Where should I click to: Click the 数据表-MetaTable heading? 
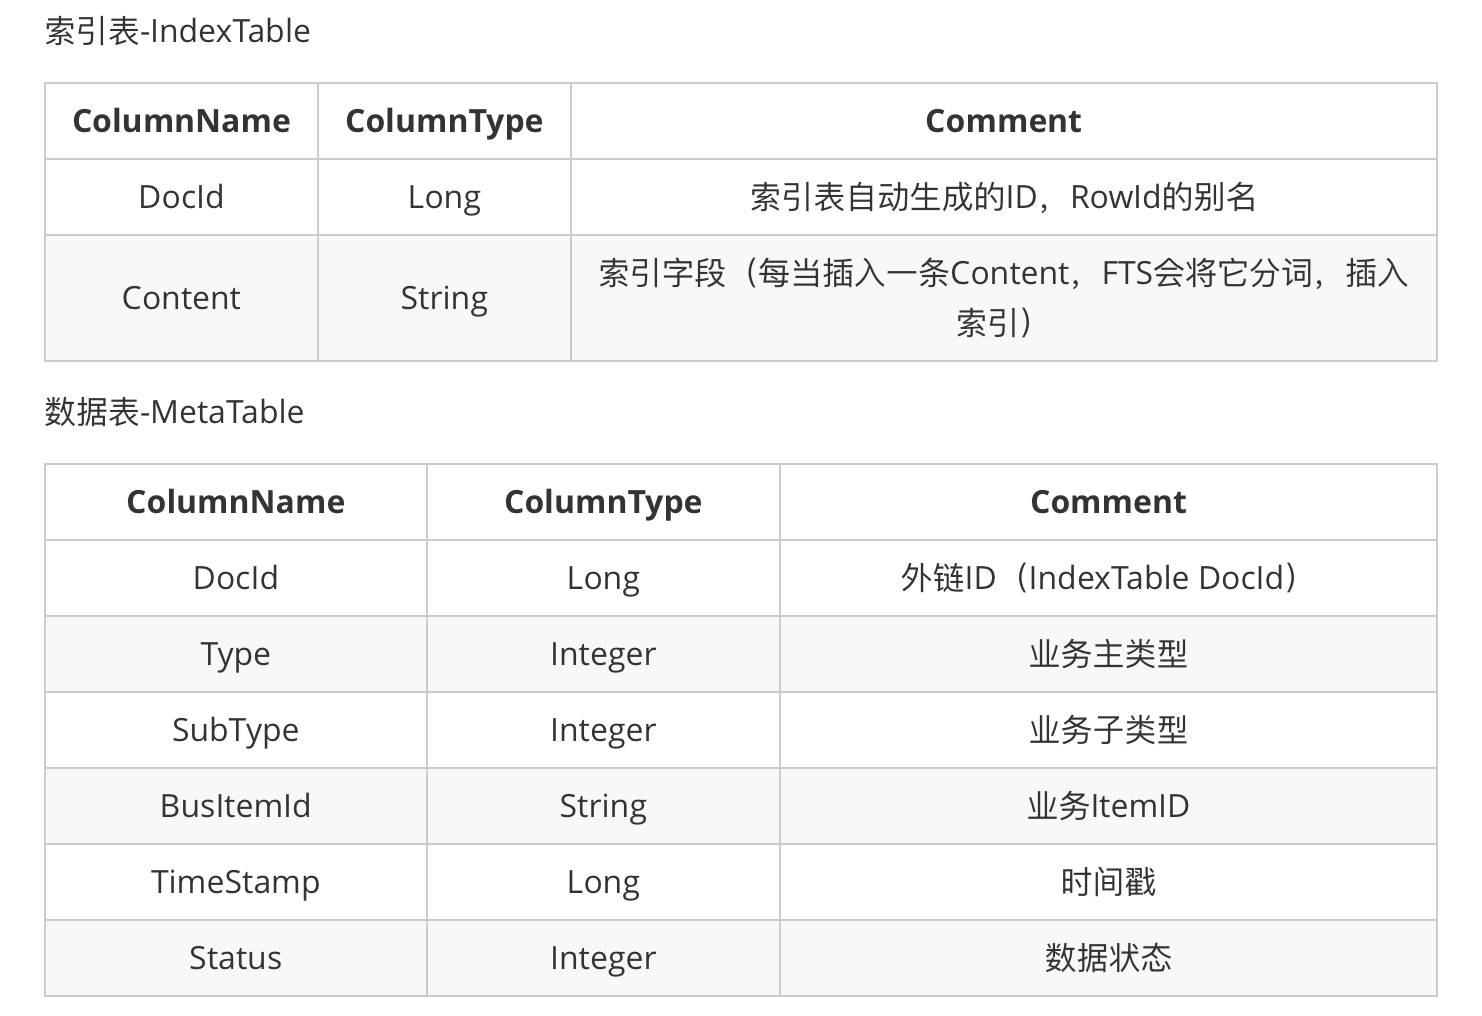click(174, 412)
